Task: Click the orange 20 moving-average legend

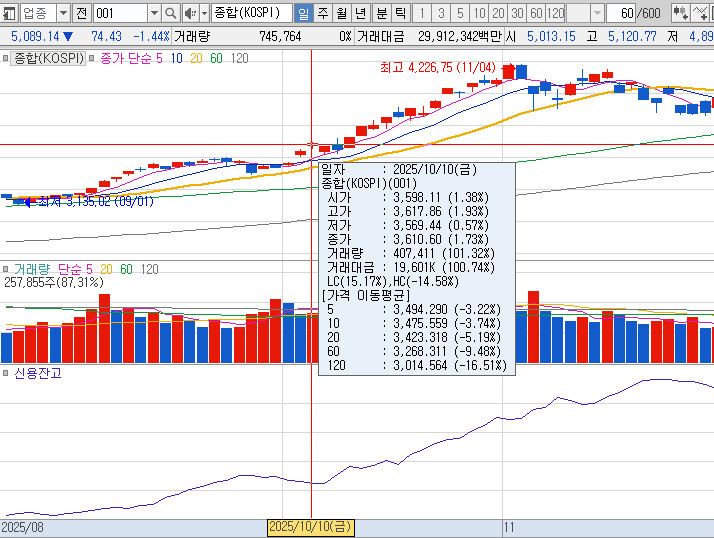Action: [195, 59]
